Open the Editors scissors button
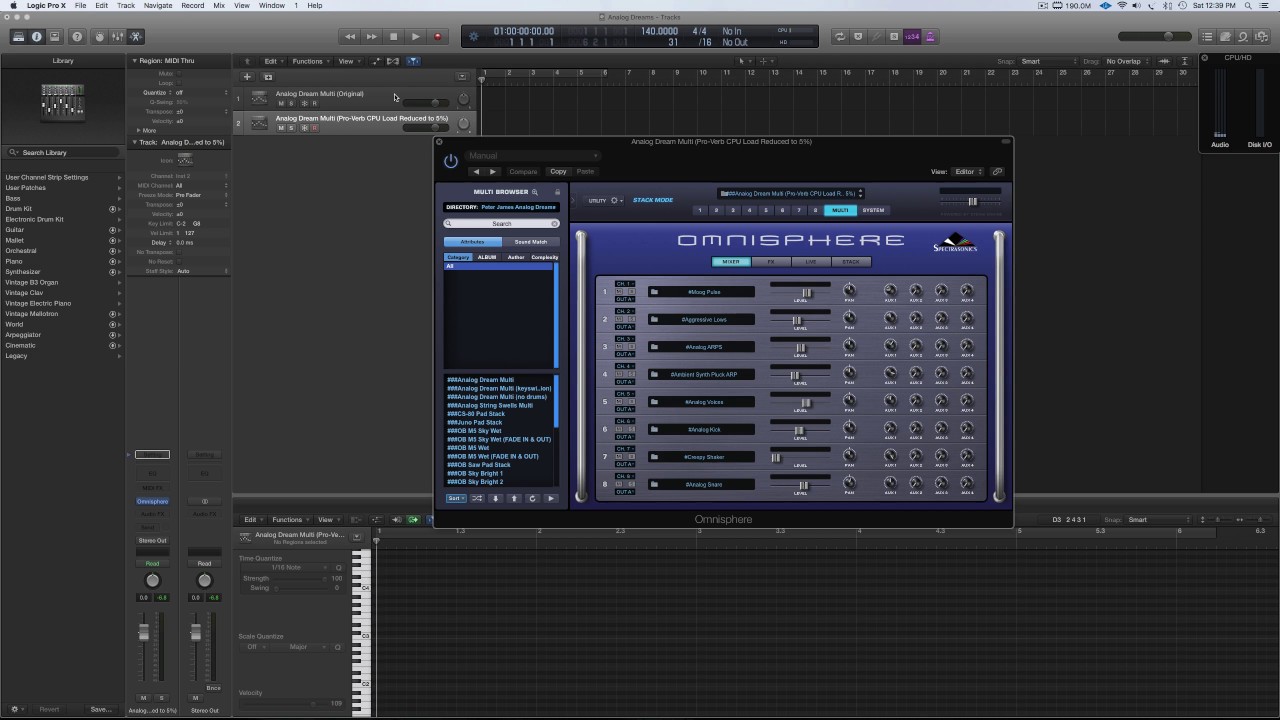Screen dimensions: 1280x720 [136, 37]
